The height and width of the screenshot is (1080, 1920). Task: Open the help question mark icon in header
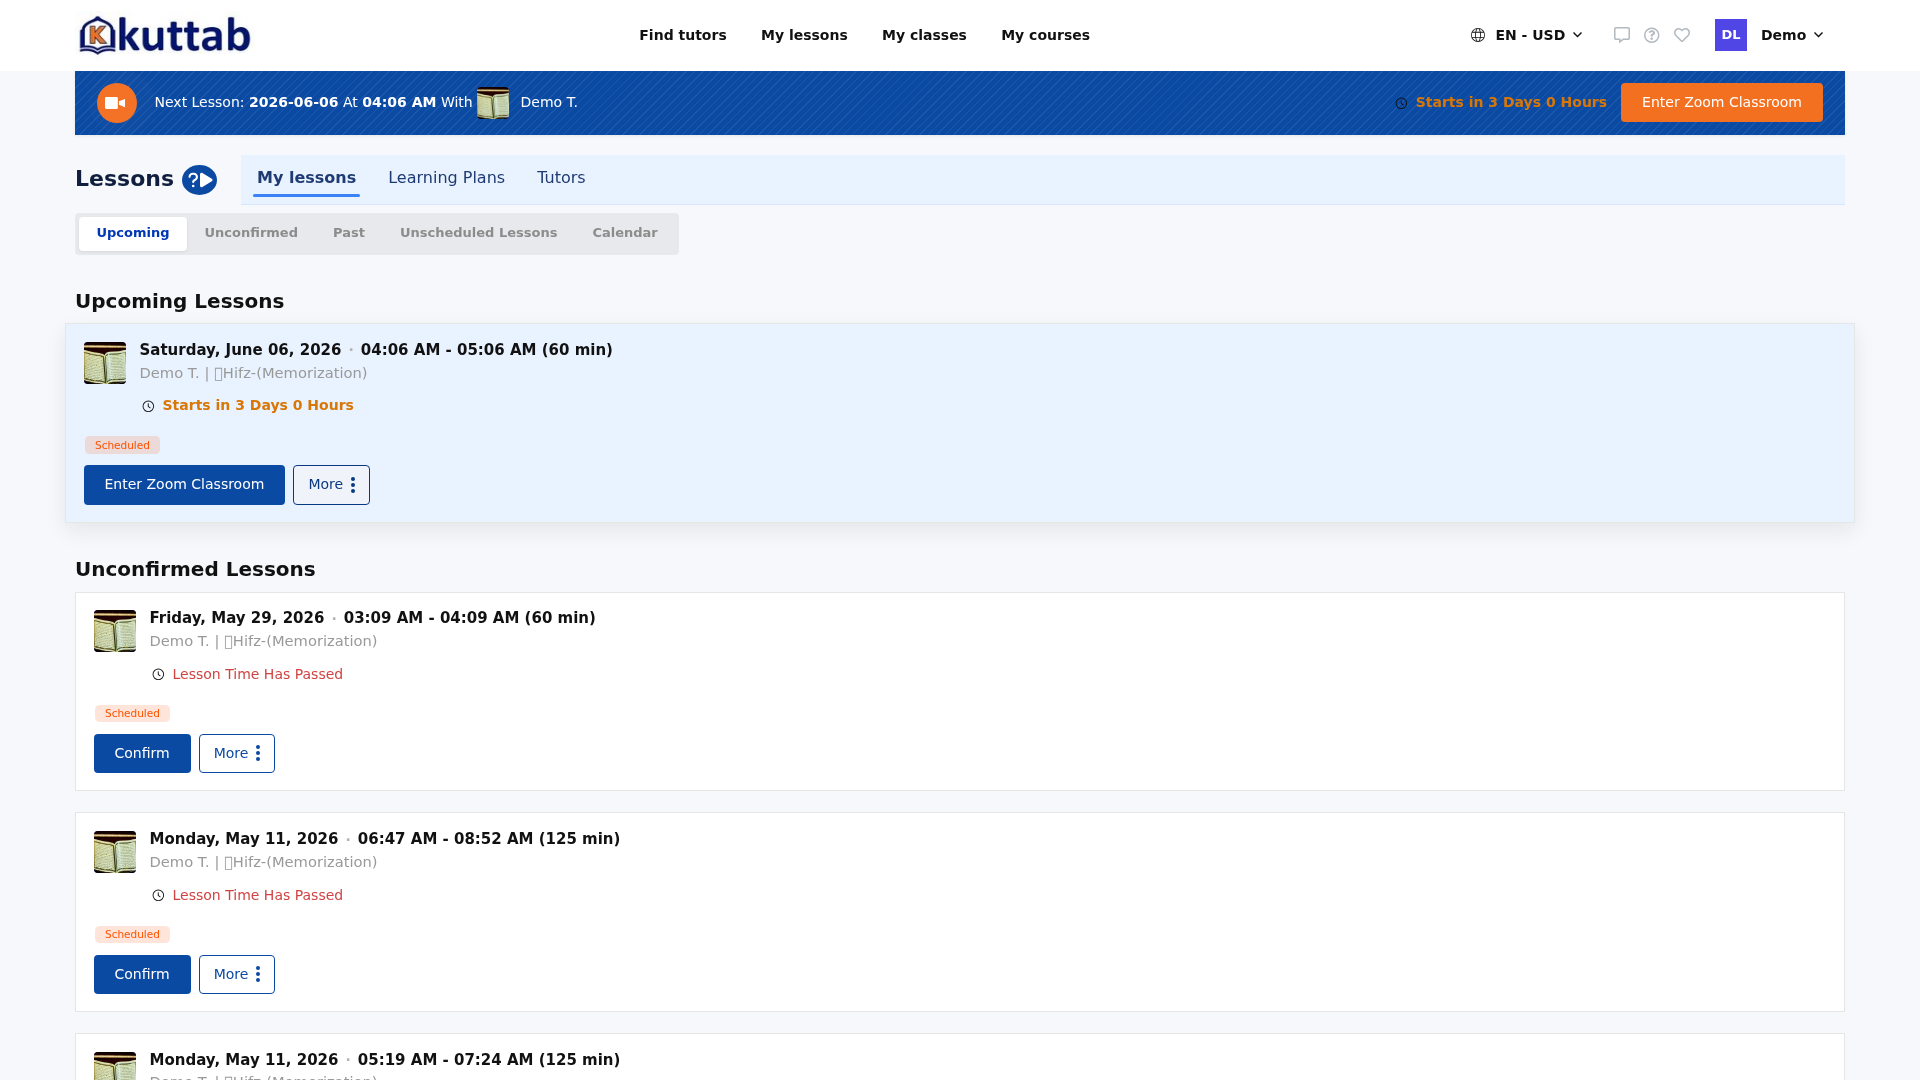1652,35
